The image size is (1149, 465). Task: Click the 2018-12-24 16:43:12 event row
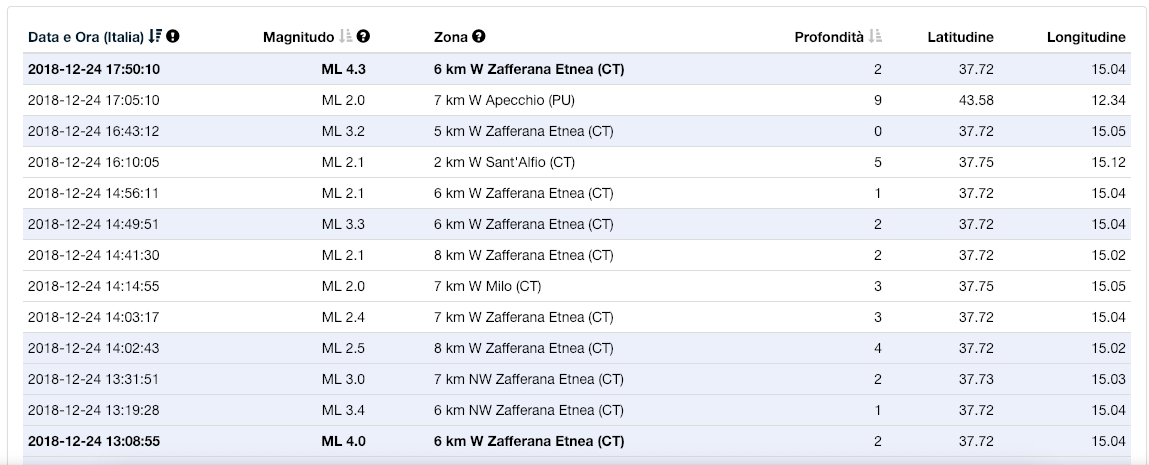[94, 131]
